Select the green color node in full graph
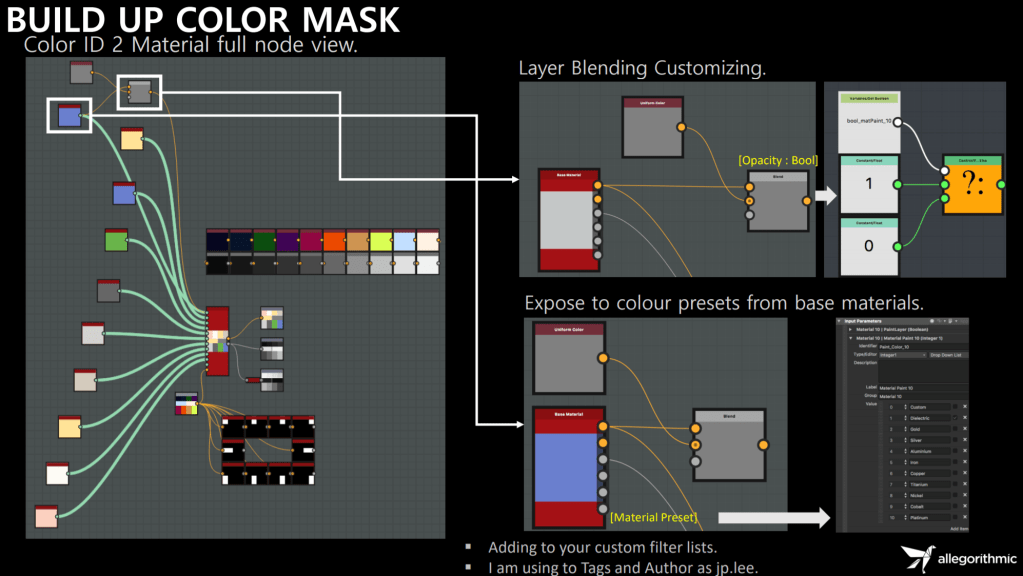This screenshot has height=576, width=1023. pos(117,241)
